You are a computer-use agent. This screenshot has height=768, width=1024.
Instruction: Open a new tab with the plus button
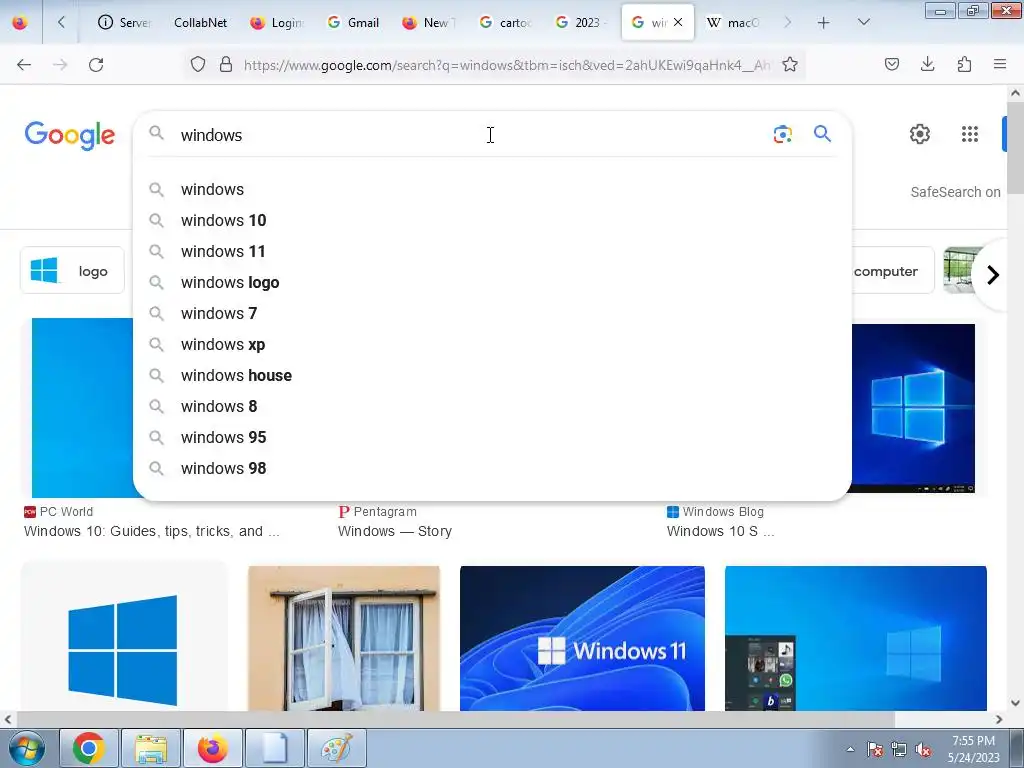coord(824,23)
